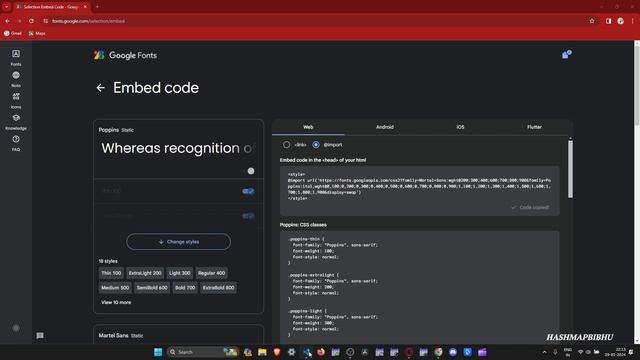The width and height of the screenshot is (640, 360).
Task: Expand styles with View 10 more
Action: (x=116, y=302)
